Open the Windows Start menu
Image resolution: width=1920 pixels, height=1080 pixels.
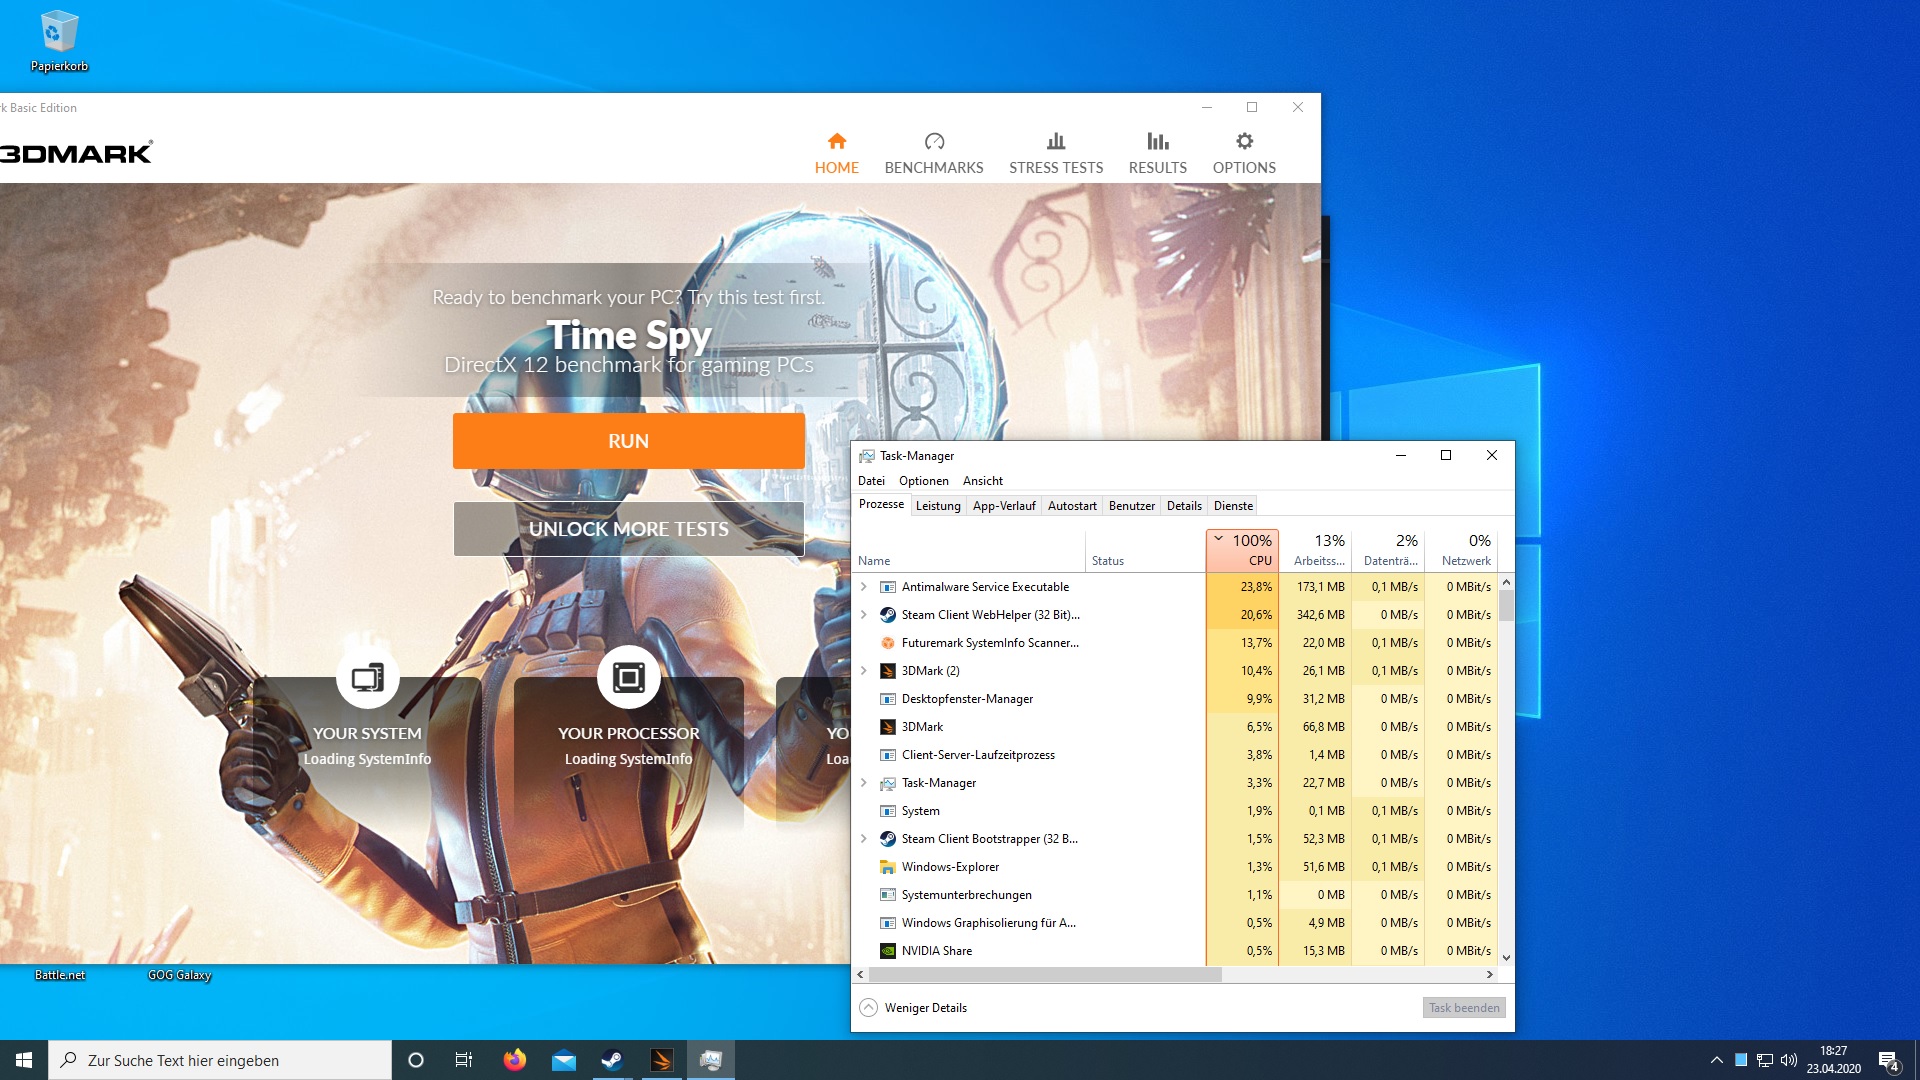coord(24,1060)
